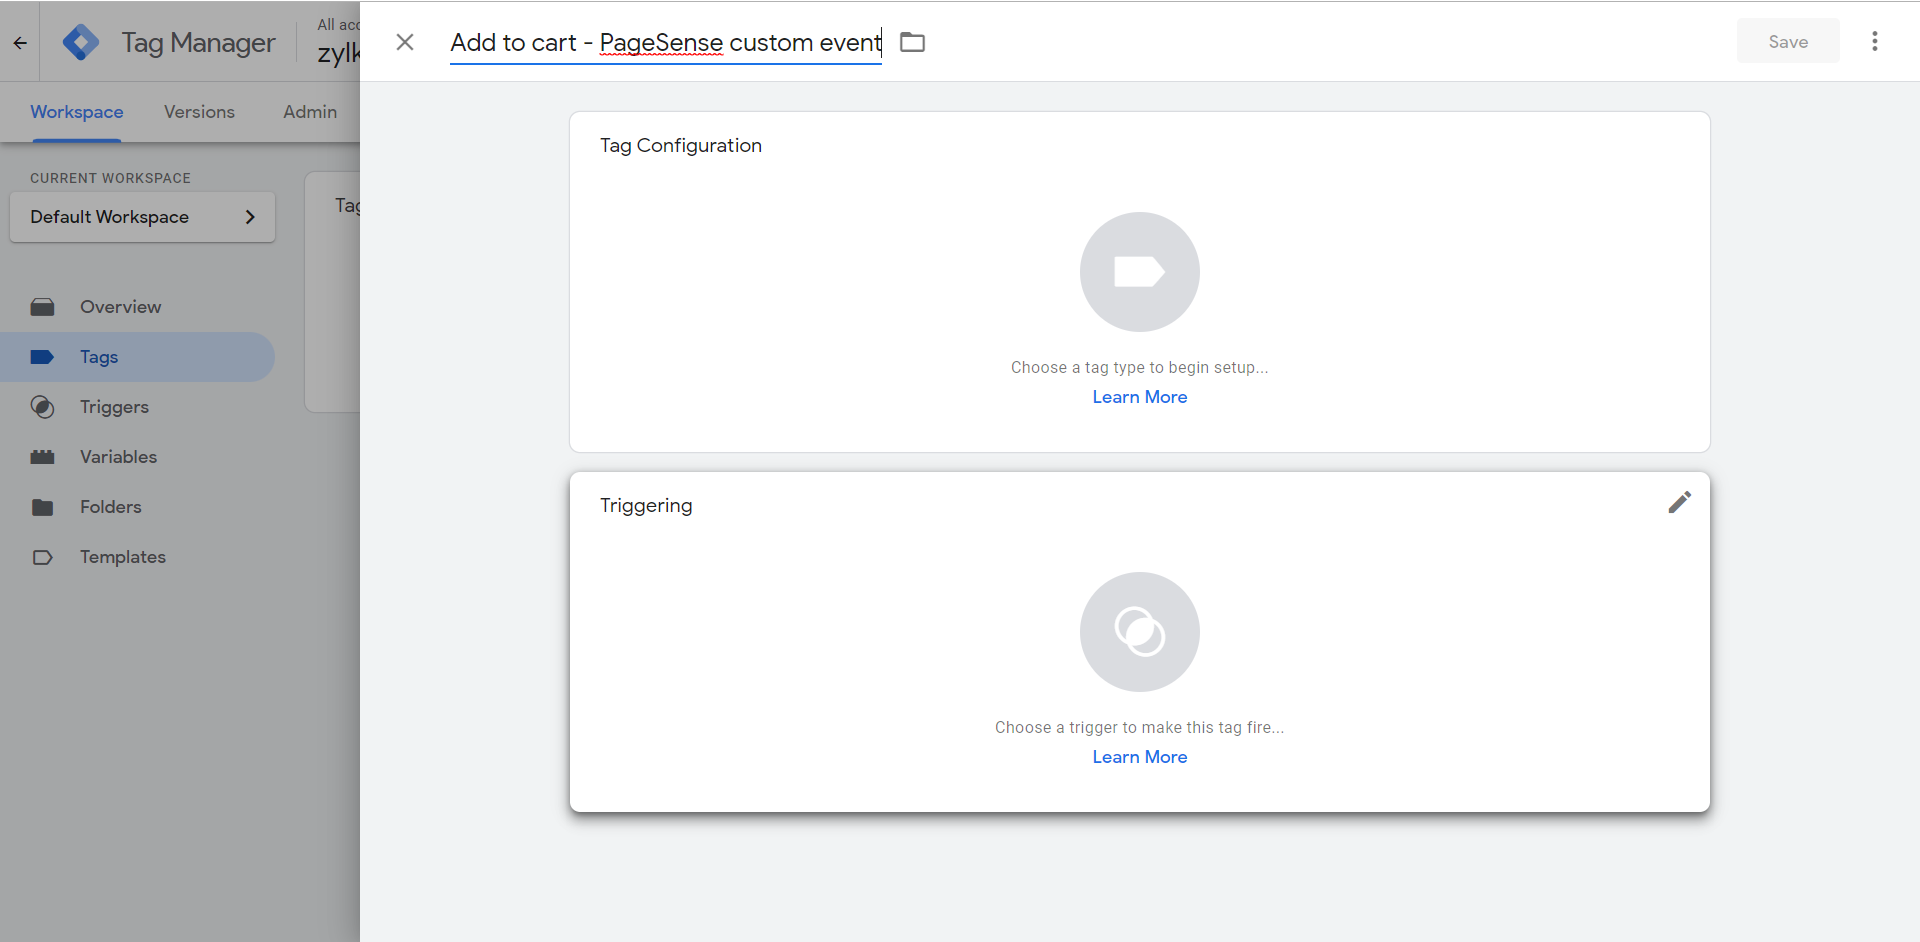Open Tags in the sidebar

[x=137, y=357]
